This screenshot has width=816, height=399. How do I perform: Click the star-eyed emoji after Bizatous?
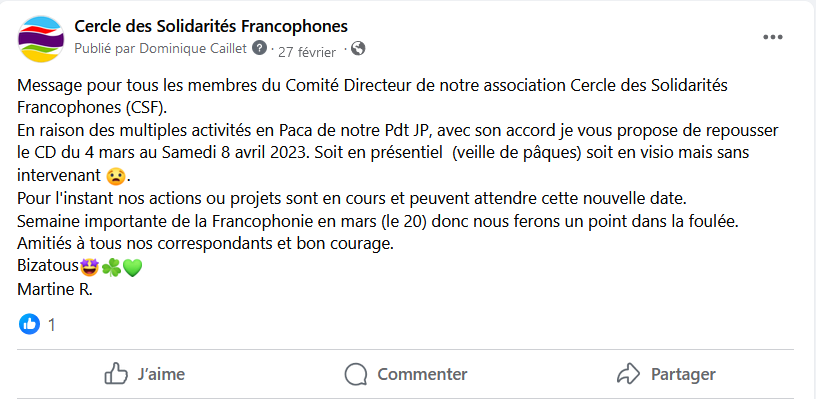point(90,268)
